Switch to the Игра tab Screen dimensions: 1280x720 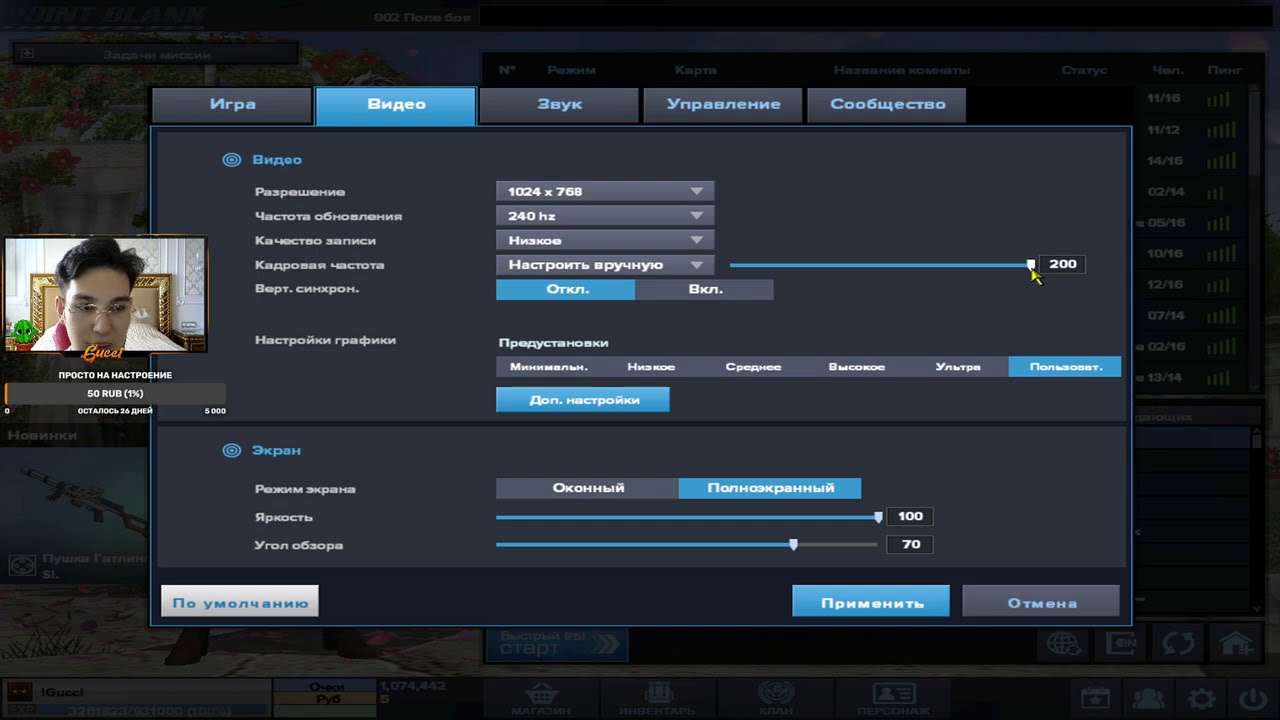click(232, 105)
